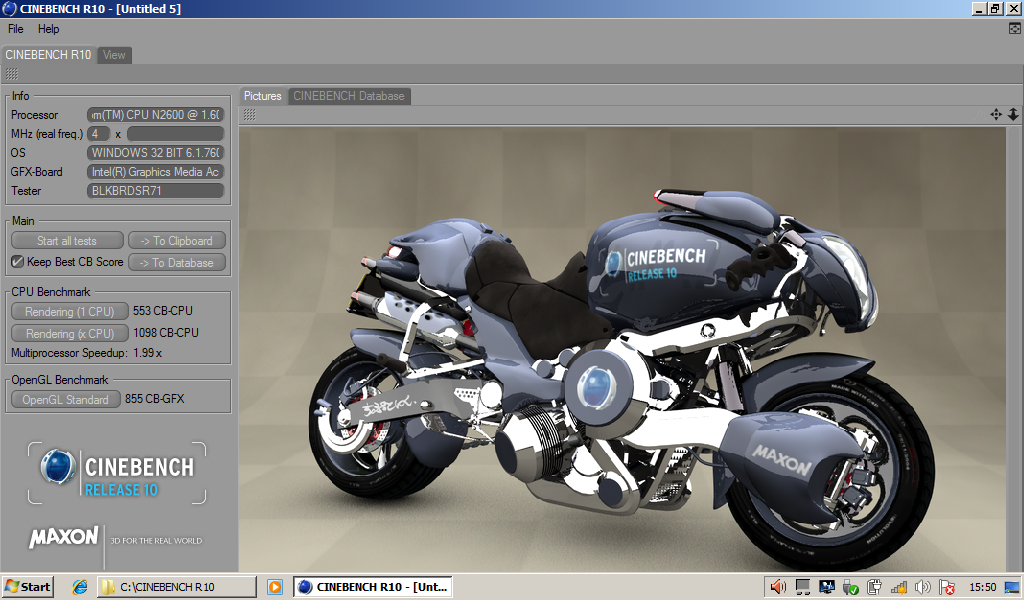The height and width of the screenshot is (600, 1024).
Task: Click CINEBENCH R10 taskbar window button
Action: tap(372, 586)
